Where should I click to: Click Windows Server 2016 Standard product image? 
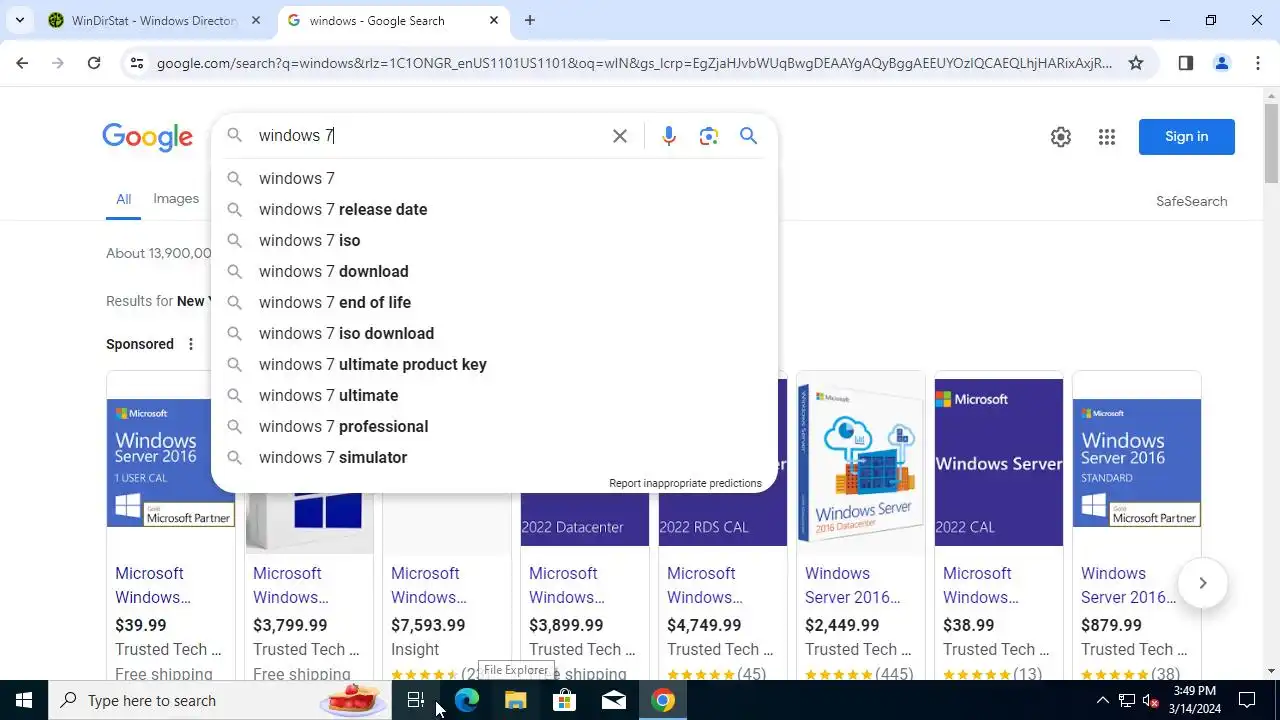coord(1137,463)
